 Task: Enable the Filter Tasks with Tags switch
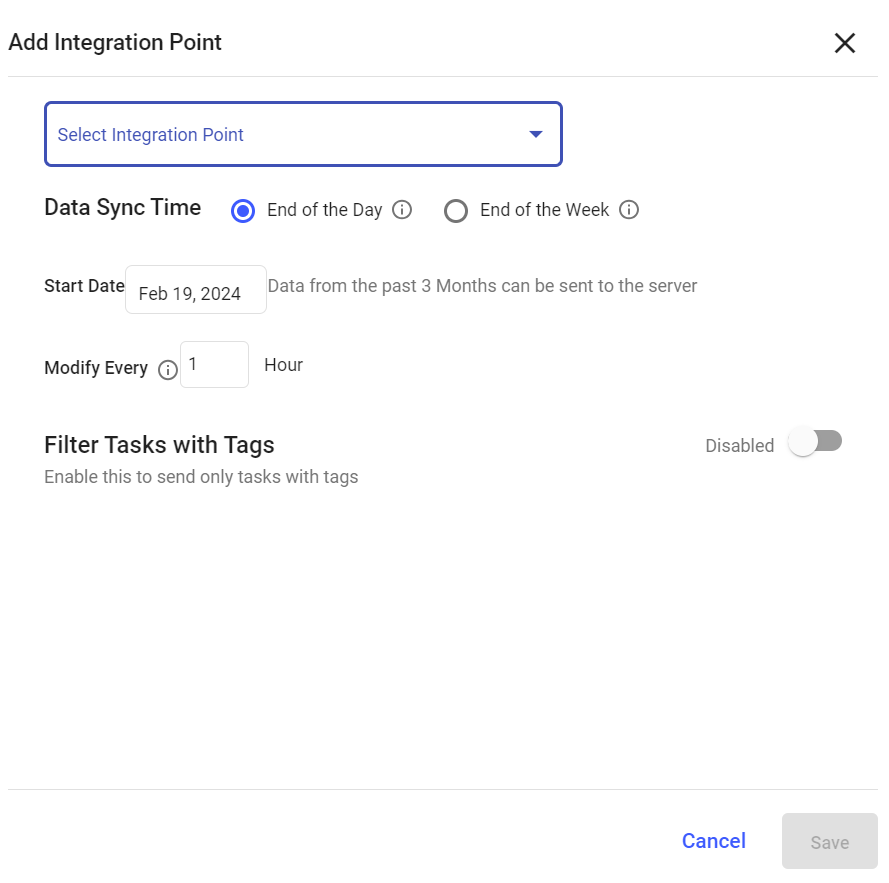[x=815, y=442]
